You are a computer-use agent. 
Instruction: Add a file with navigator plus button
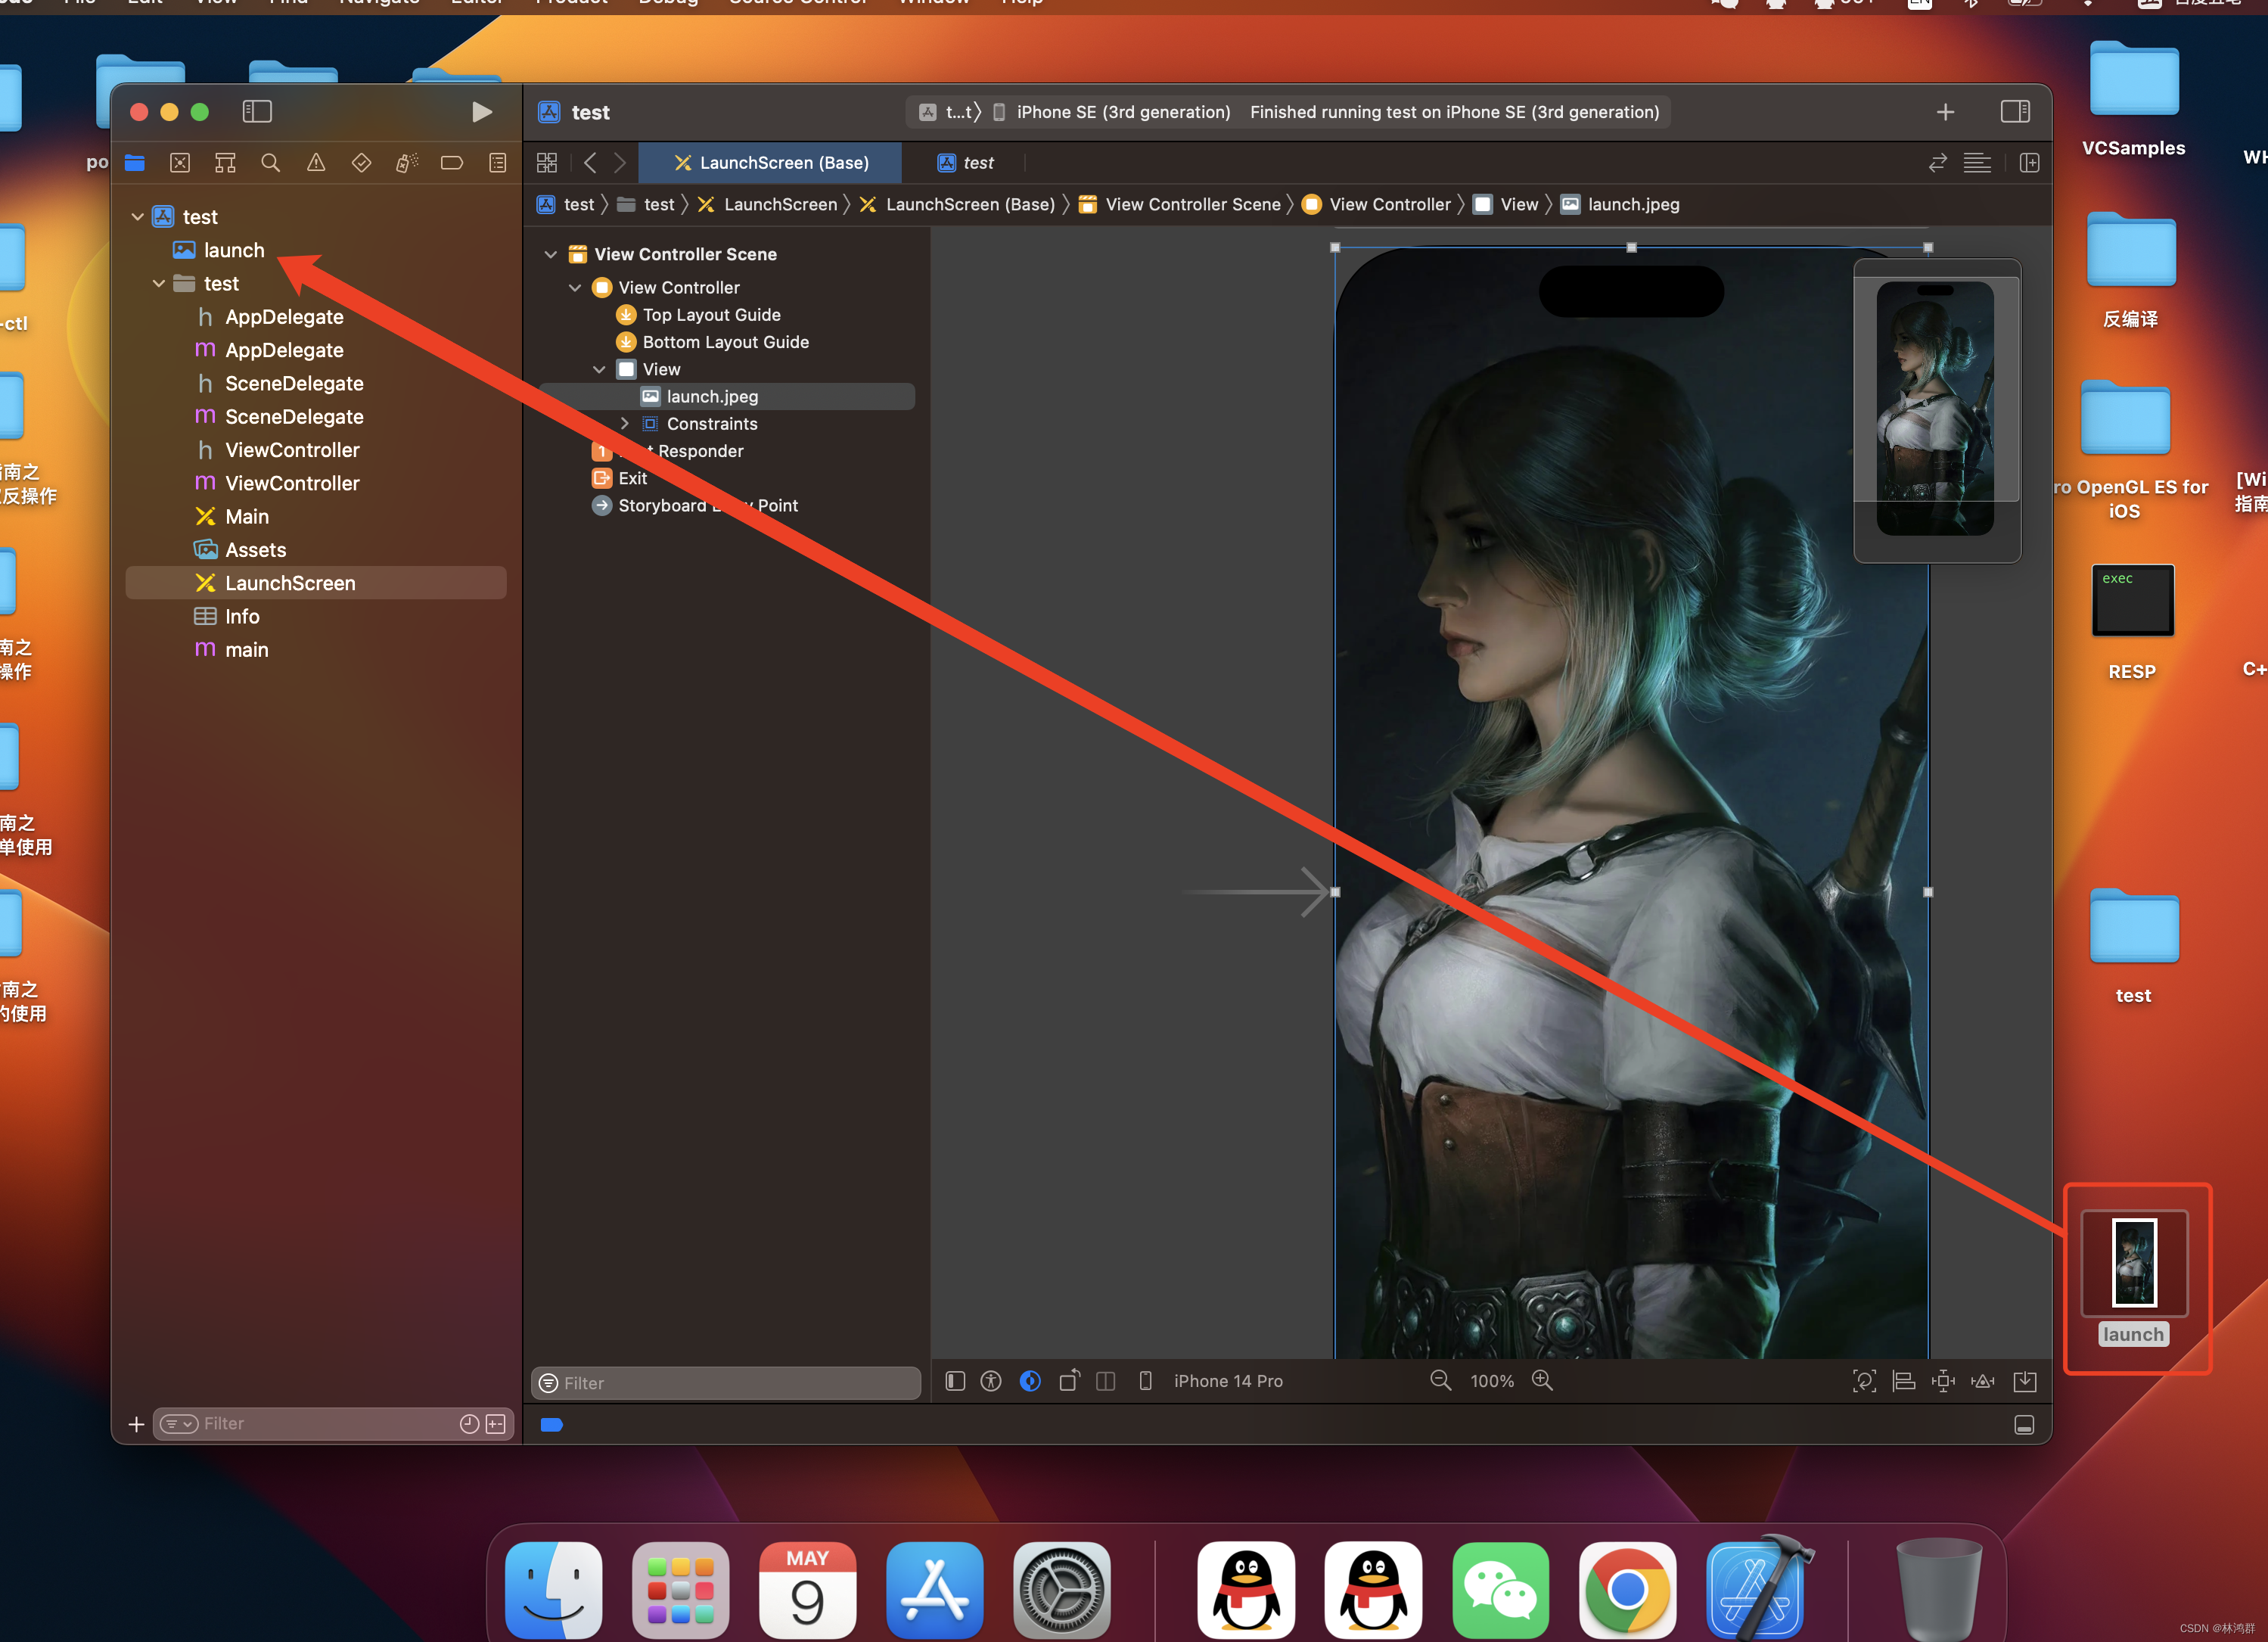137,1424
